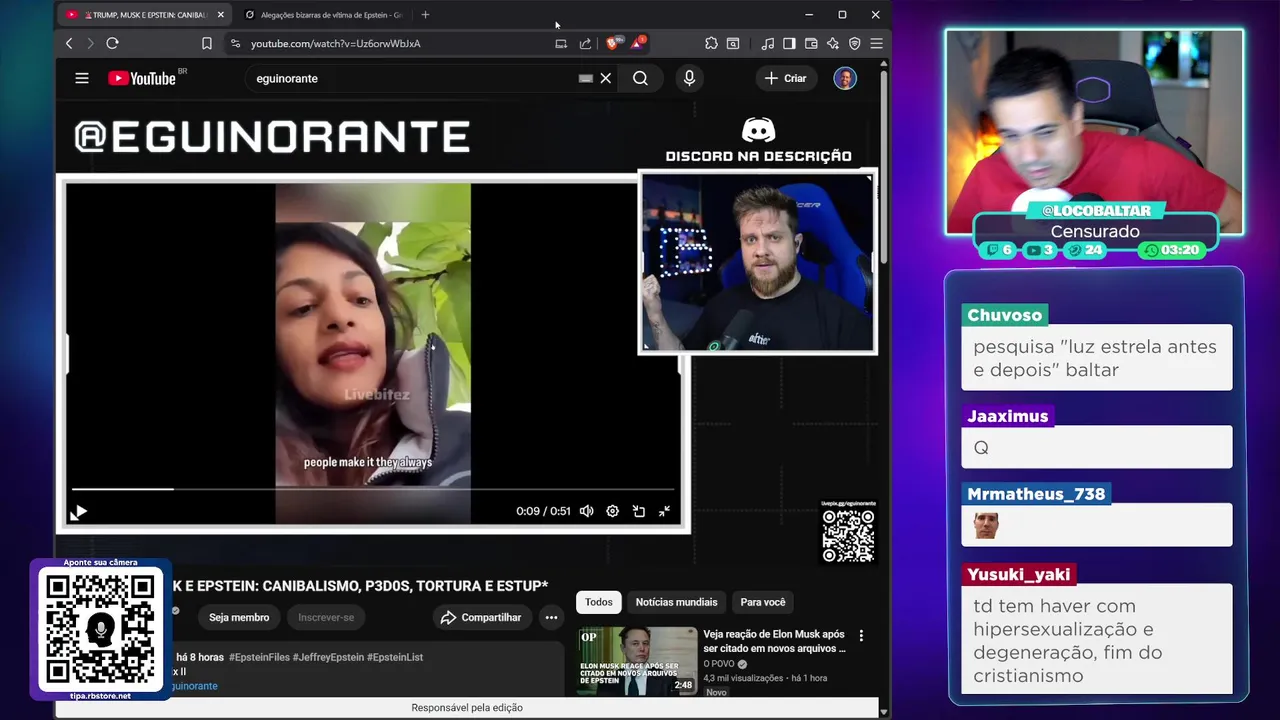Play the paused video
Image resolution: width=1280 pixels, height=720 pixels.
coord(79,512)
